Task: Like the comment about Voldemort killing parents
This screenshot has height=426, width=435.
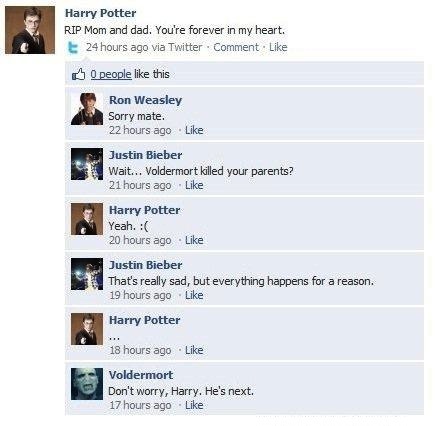Action: pos(194,185)
